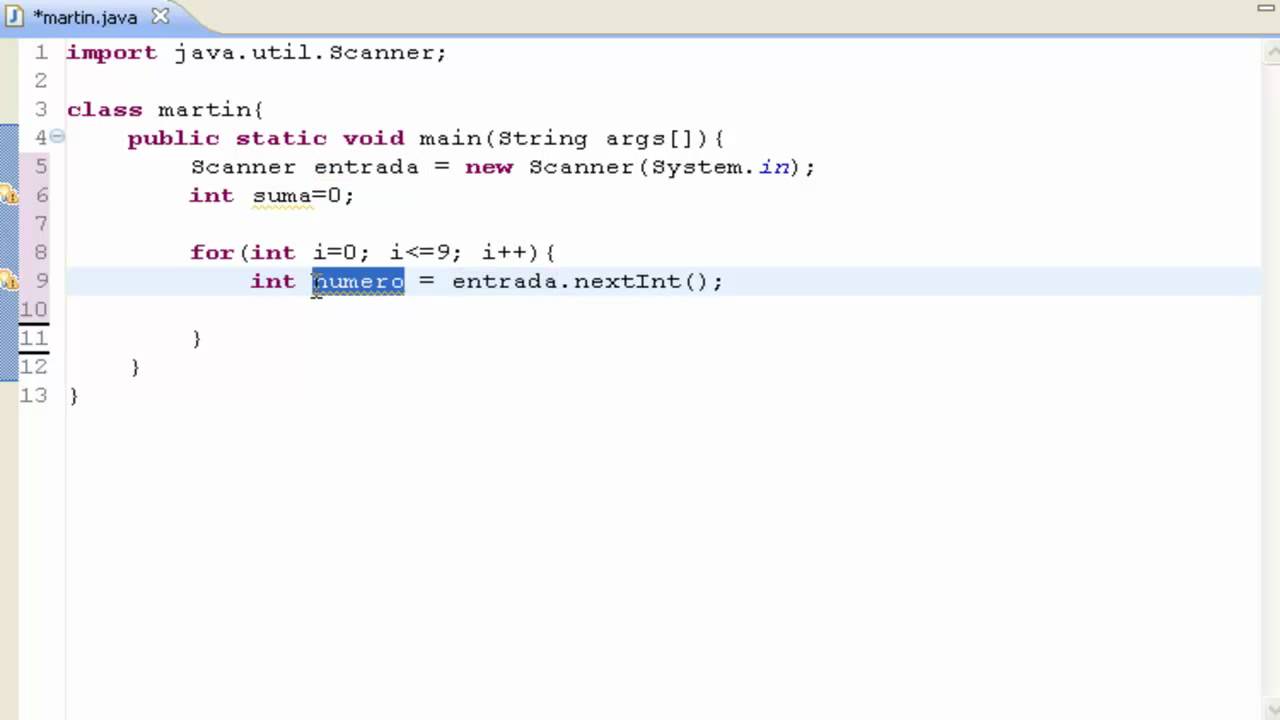Click the underlined variable suma
This screenshot has width=1280, height=720.
(x=282, y=196)
